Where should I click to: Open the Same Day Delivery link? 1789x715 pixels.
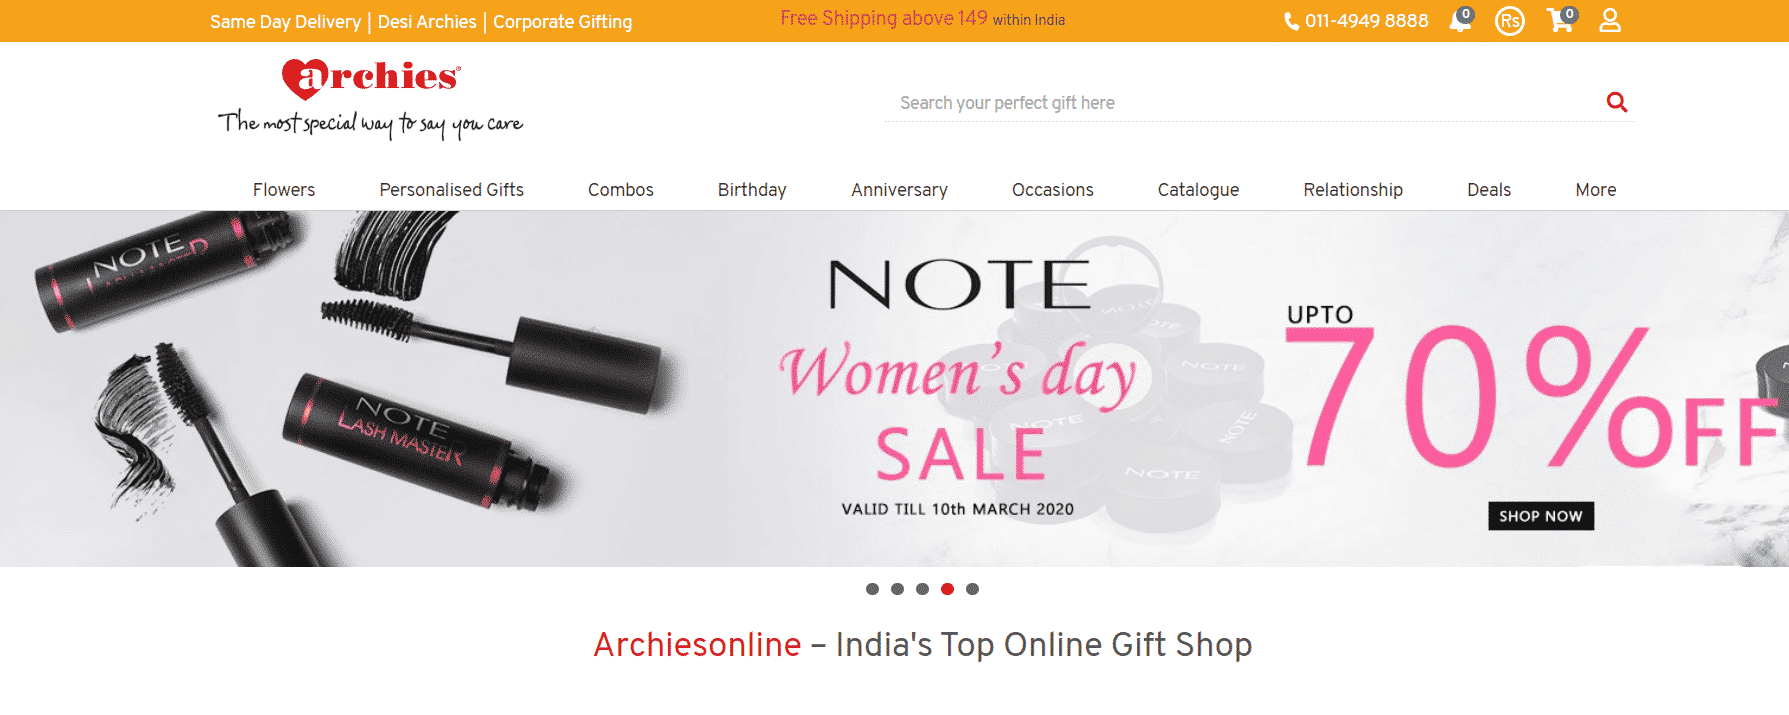285,22
